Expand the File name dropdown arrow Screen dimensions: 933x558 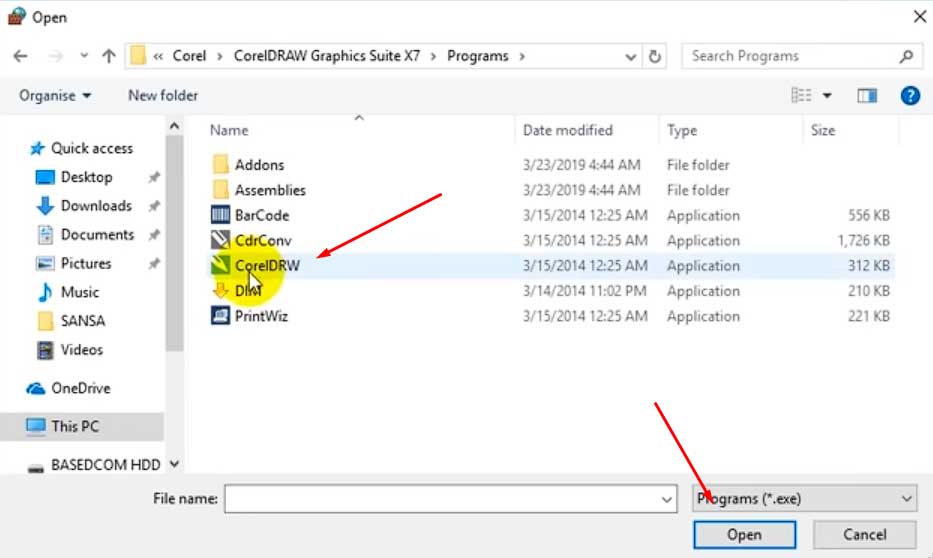click(667, 499)
